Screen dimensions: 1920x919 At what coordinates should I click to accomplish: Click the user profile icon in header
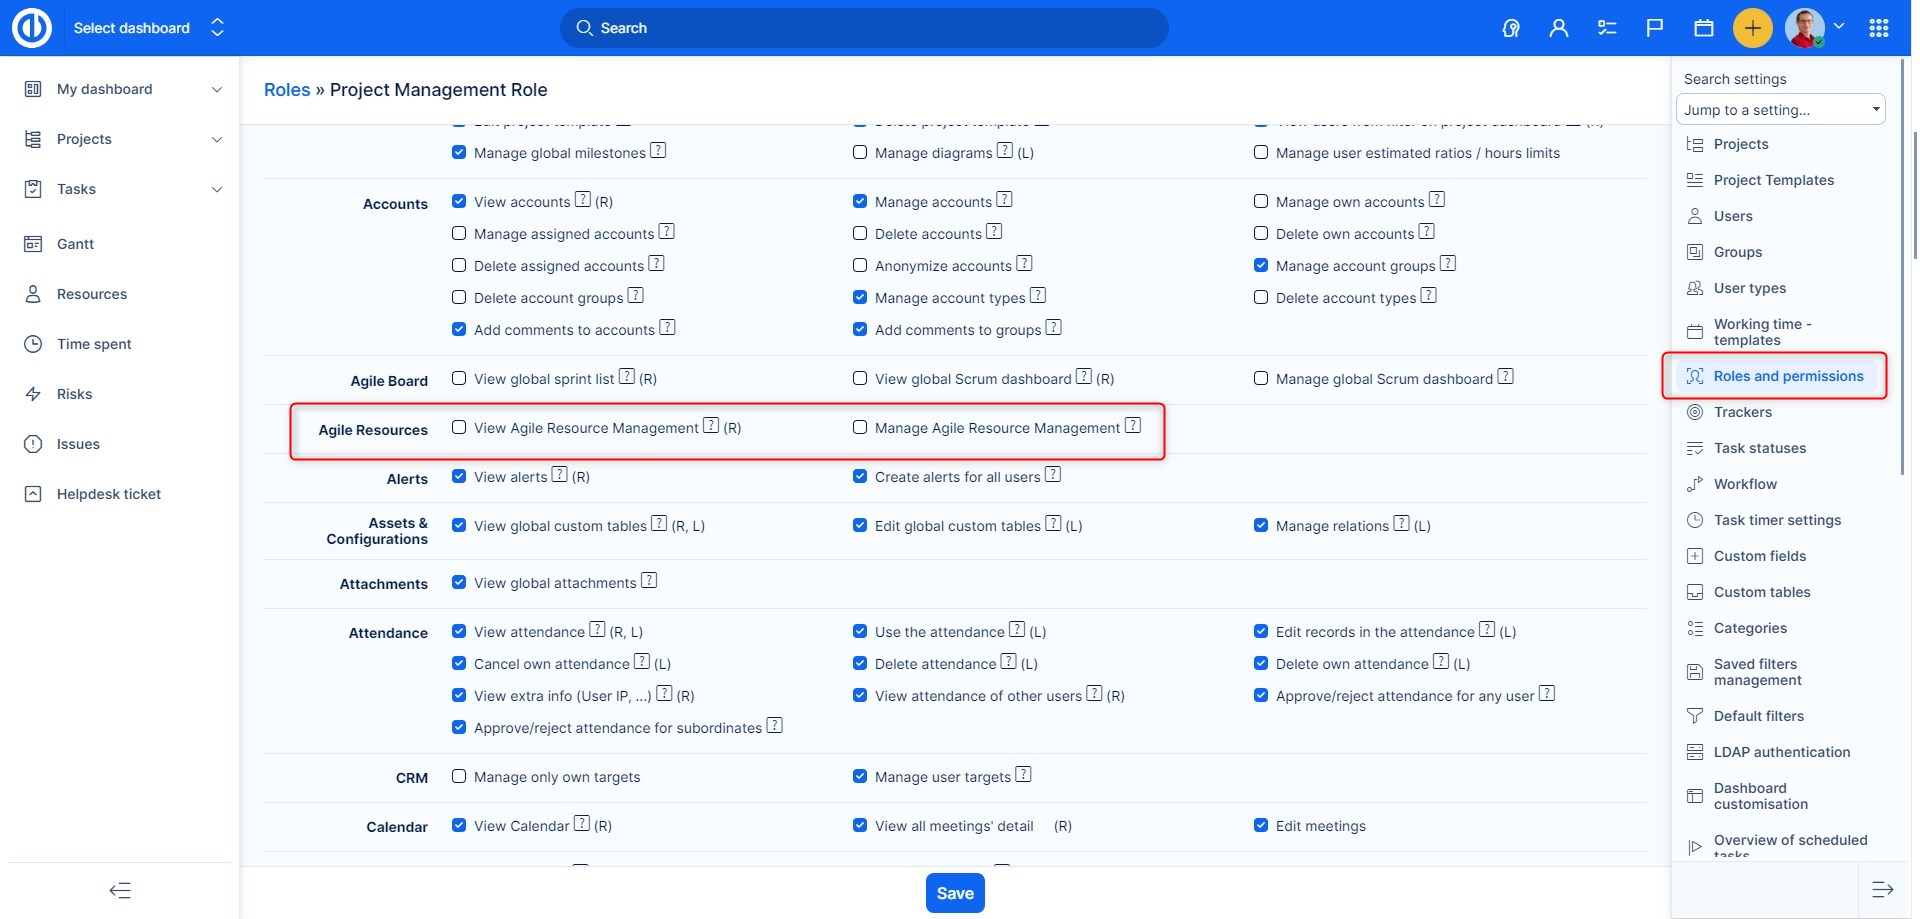(1558, 28)
